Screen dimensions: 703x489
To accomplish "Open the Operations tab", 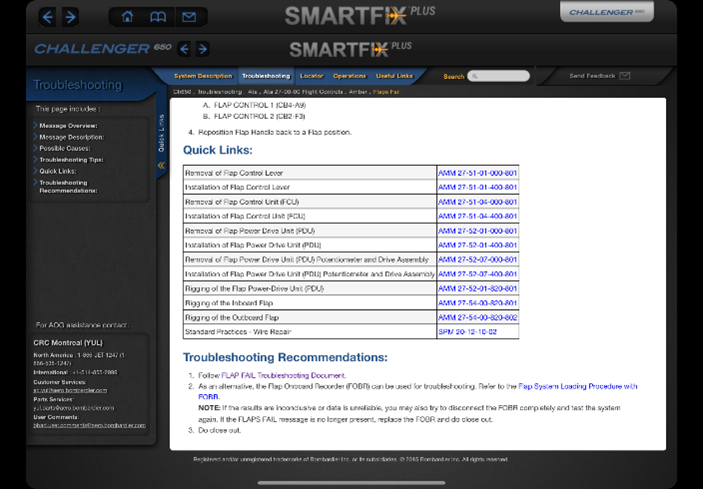I will point(350,76).
